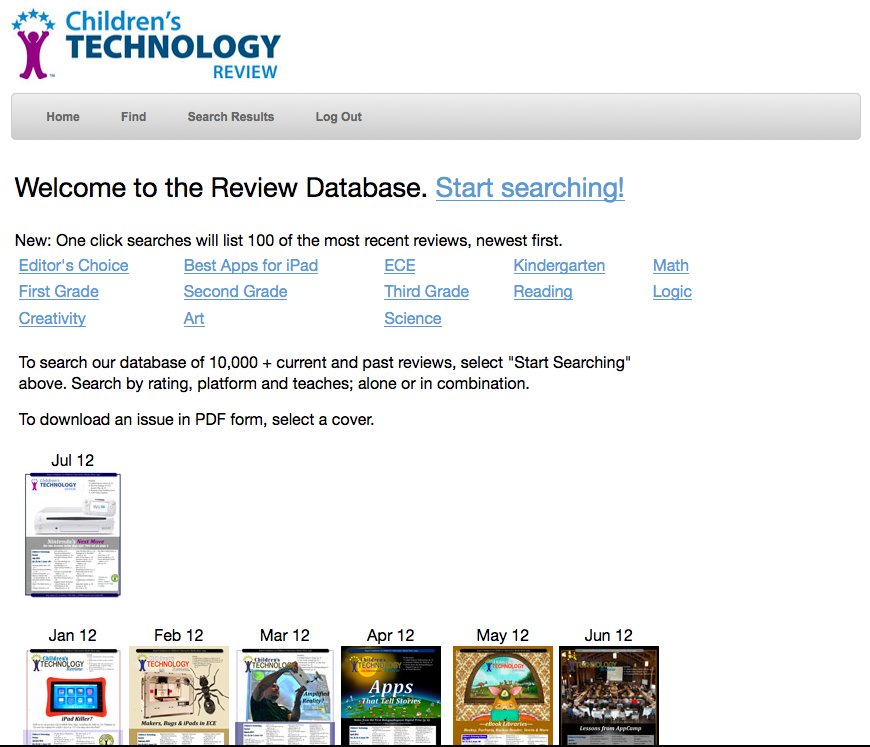Viewport: 870px width, 747px height.
Task: Open the Home menu item
Action: coord(63,117)
